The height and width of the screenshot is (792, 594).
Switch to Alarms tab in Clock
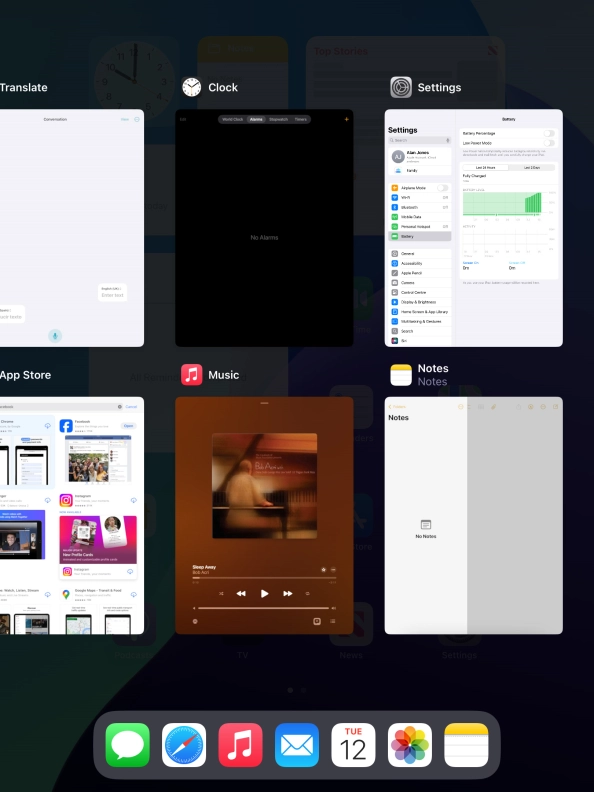coord(256,119)
